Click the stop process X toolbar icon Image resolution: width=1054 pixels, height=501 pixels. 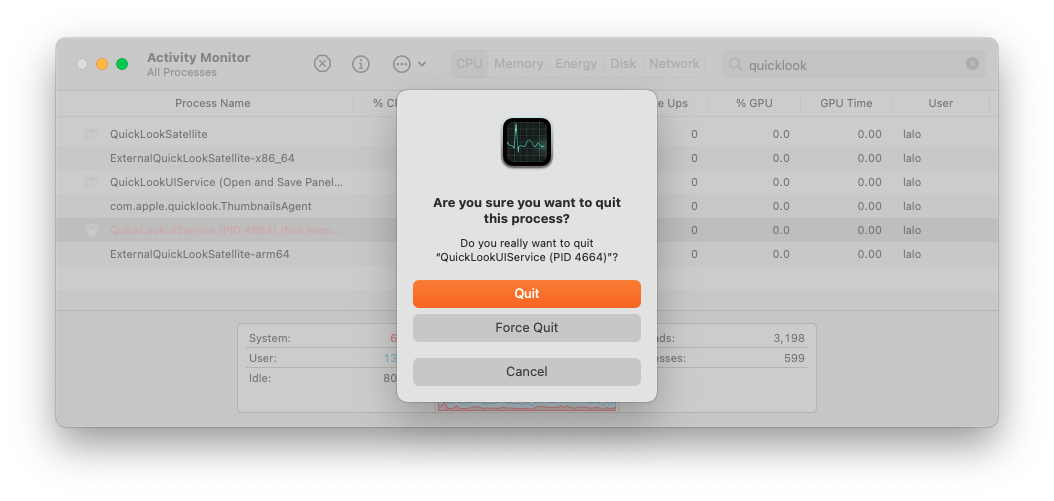[x=323, y=64]
